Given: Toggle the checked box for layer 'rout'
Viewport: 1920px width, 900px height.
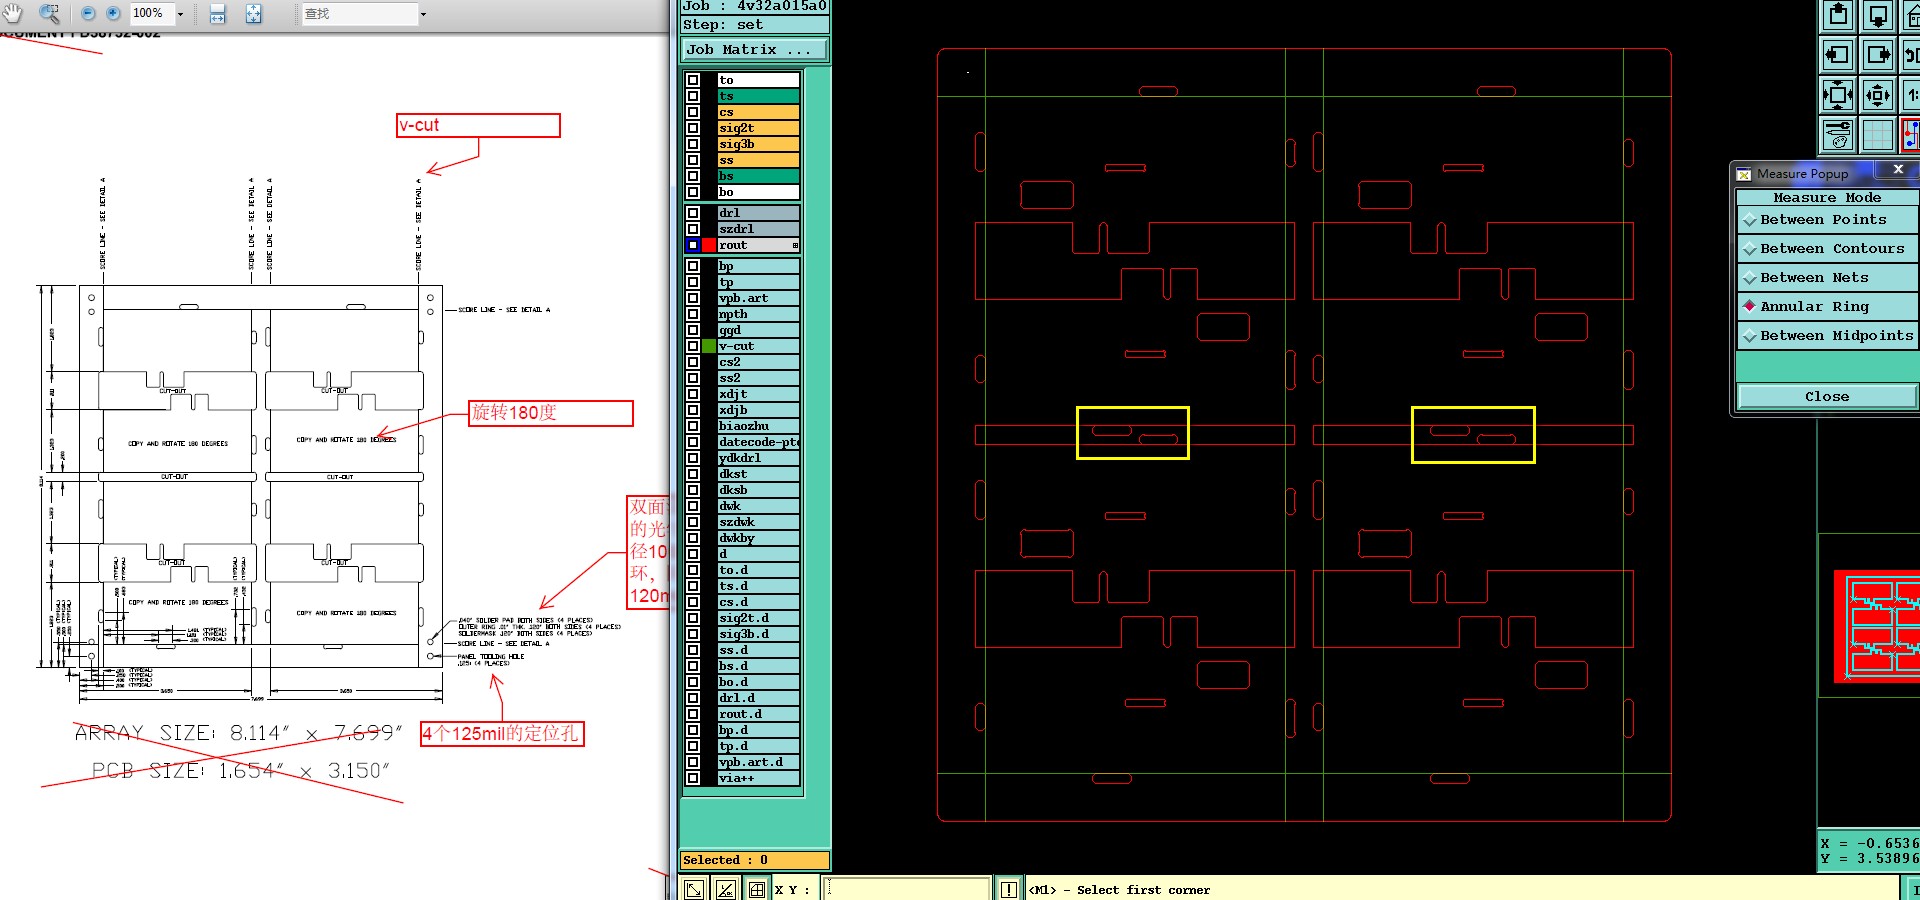Looking at the screenshot, I should 692,245.
